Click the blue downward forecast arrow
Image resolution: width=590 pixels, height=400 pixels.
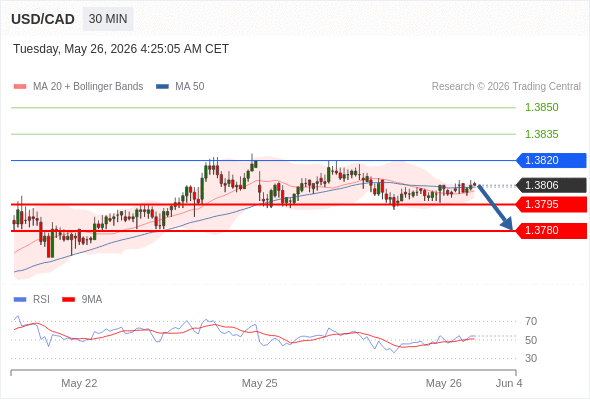point(495,207)
